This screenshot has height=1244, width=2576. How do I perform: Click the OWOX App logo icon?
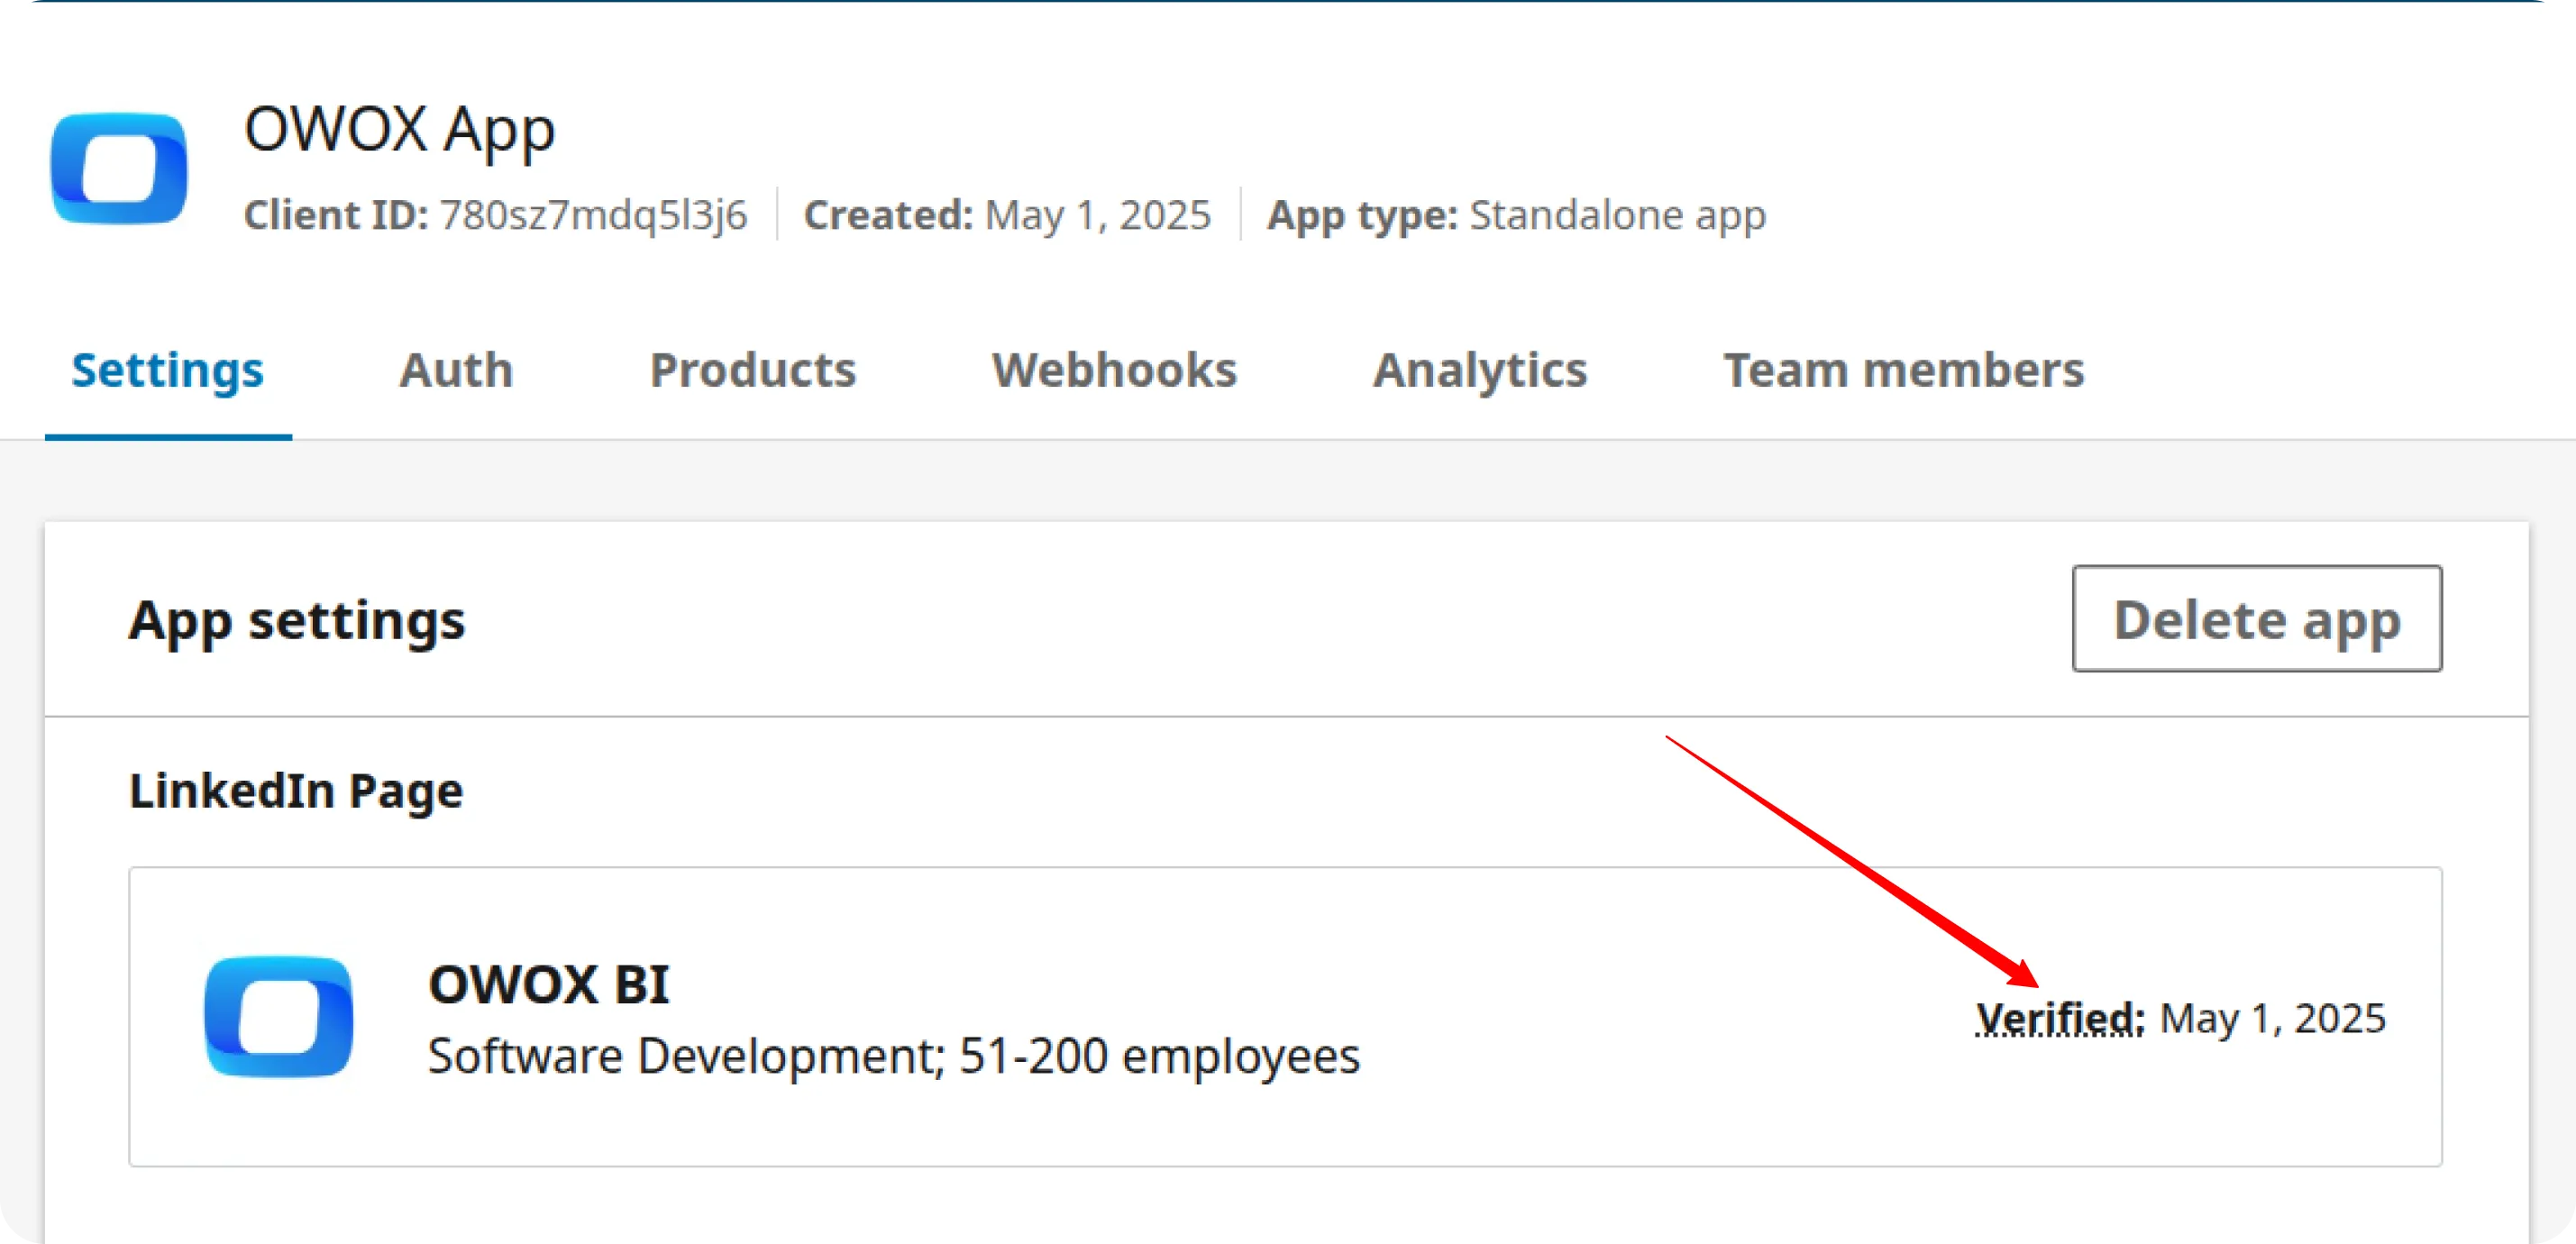[119, 168]
